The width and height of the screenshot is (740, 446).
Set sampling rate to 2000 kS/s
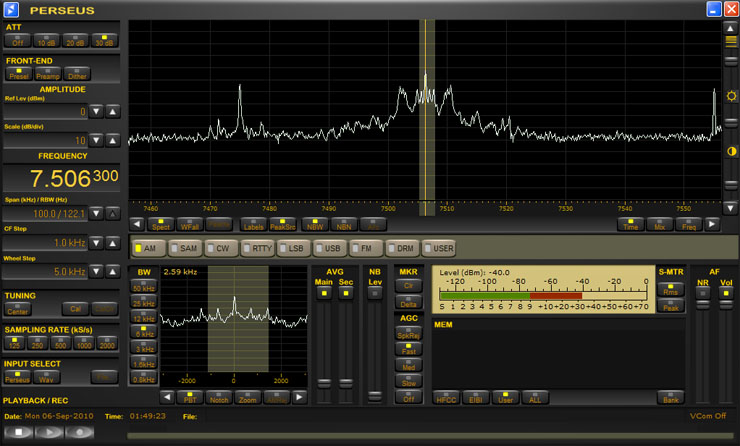click(x=107, y=343)
